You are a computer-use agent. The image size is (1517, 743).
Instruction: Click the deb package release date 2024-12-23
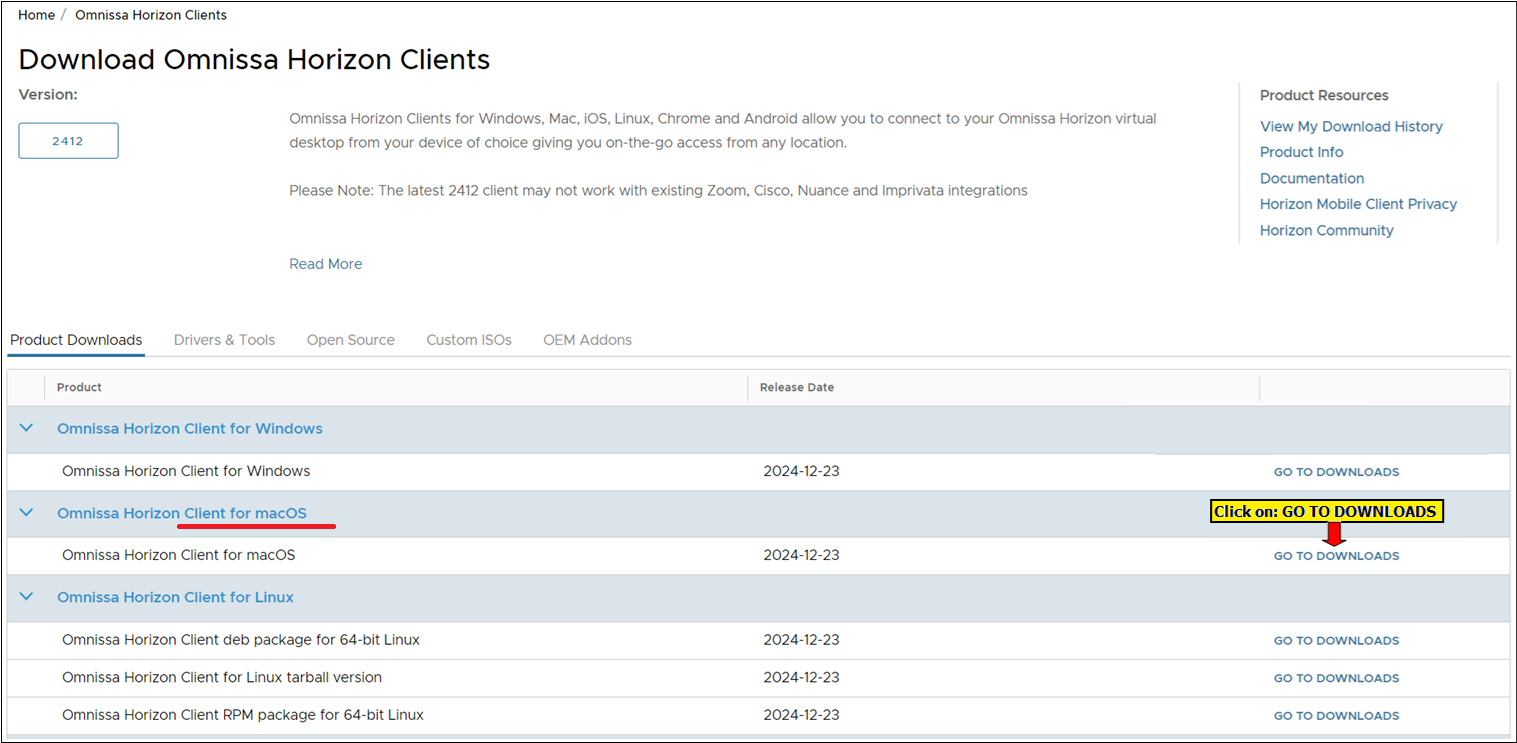pos(801,640)
